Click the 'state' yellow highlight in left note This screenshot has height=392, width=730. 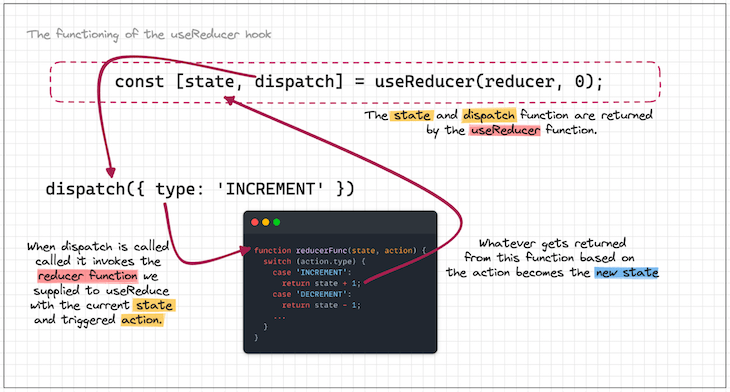154,305
